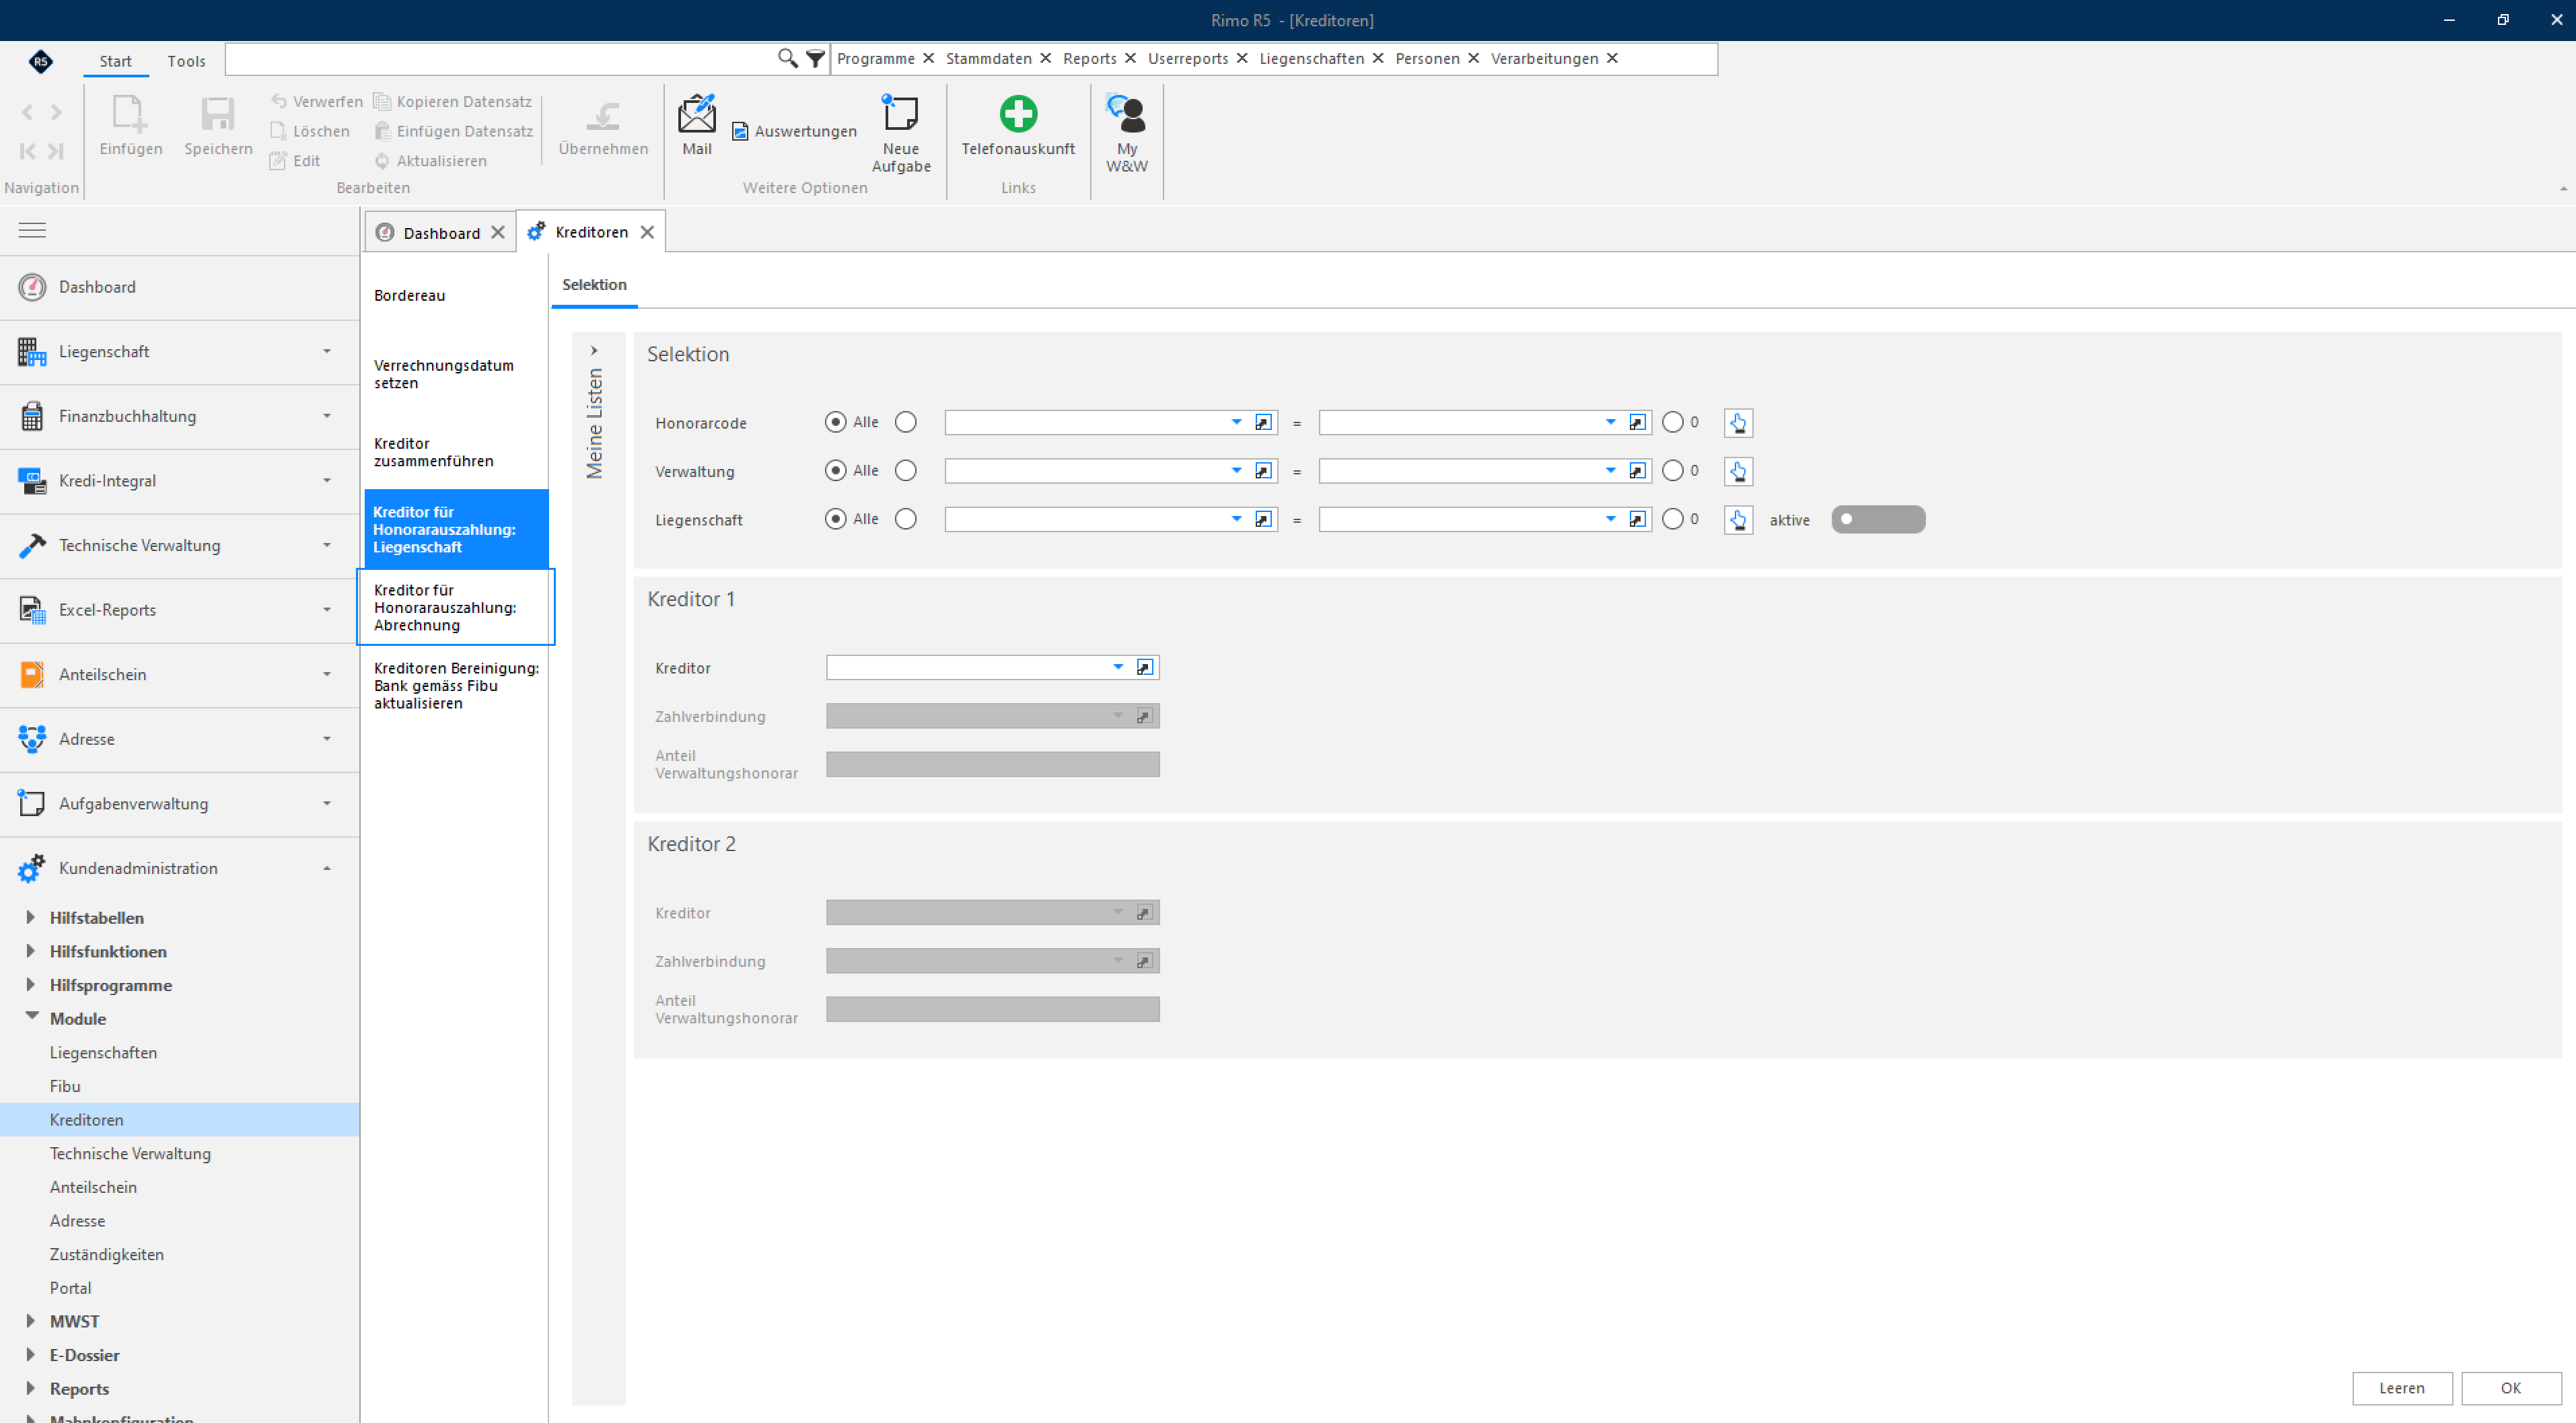Click the Auswertungen toolbar item

click(x=794, y=131)
